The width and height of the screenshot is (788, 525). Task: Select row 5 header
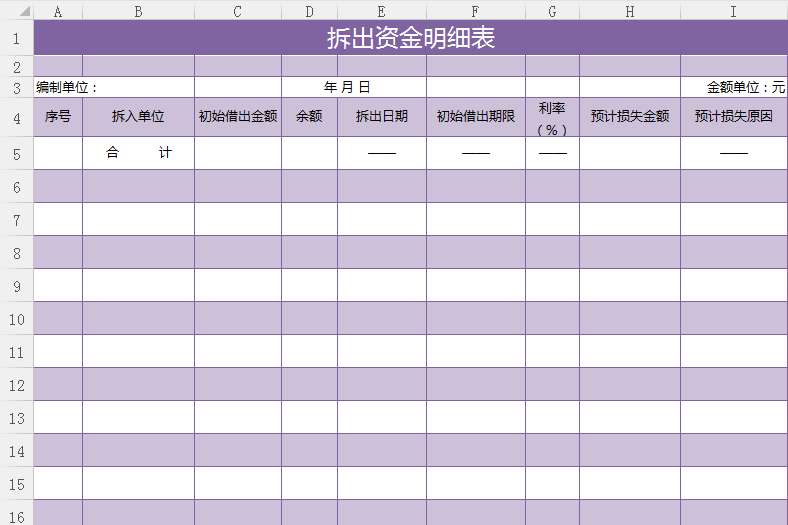(16, 153)
